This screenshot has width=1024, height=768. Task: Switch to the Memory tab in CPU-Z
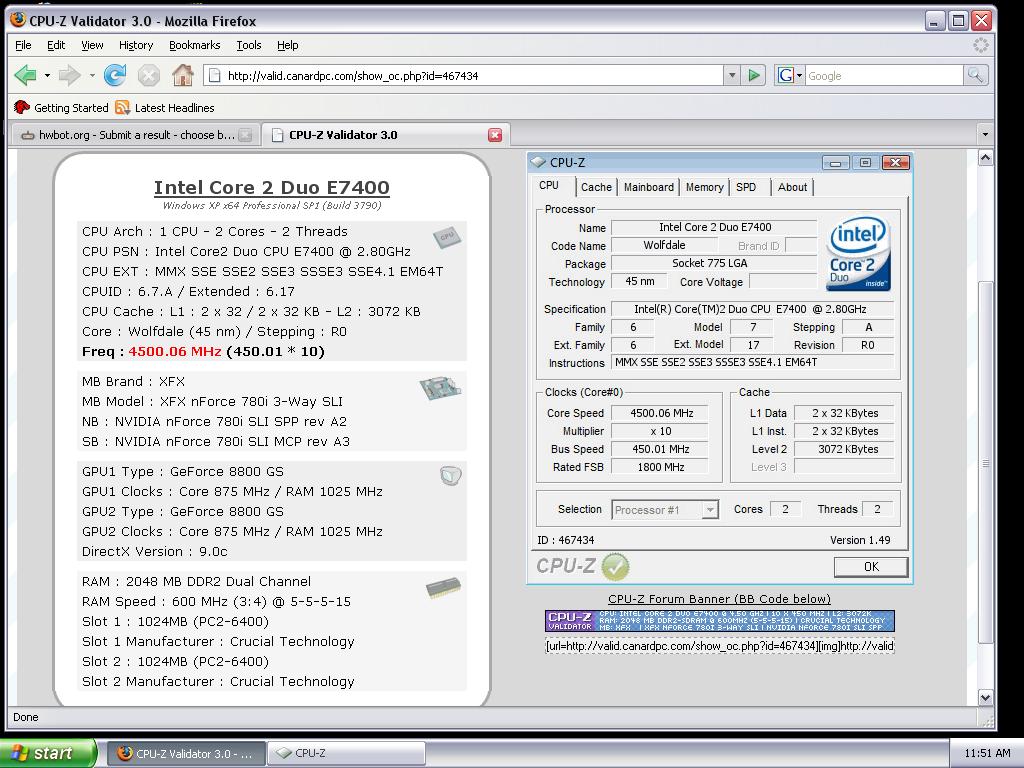tap(705, 187)
